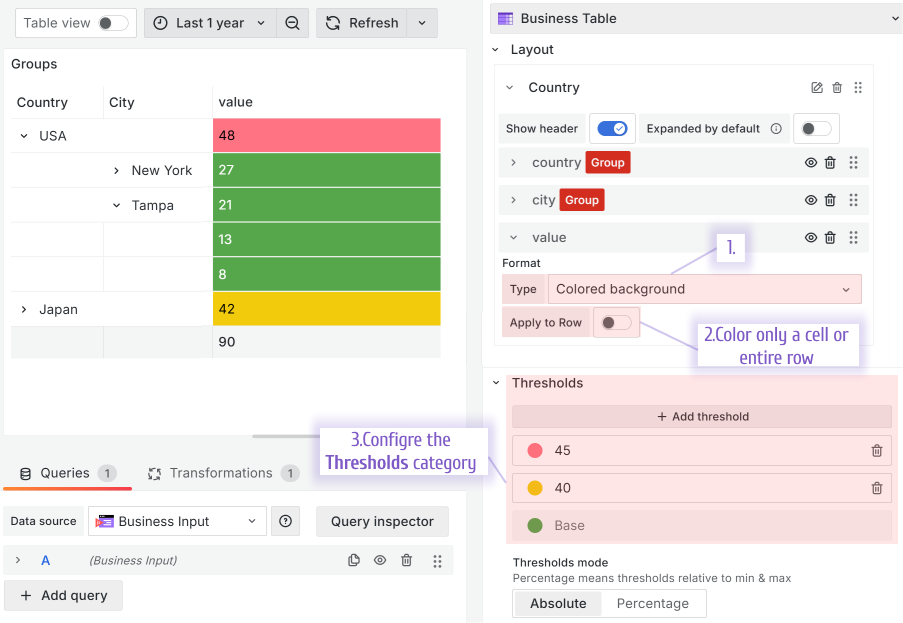Delete the Country layout group via trash icon
The image size is (903, 623).
pos(838,88)
